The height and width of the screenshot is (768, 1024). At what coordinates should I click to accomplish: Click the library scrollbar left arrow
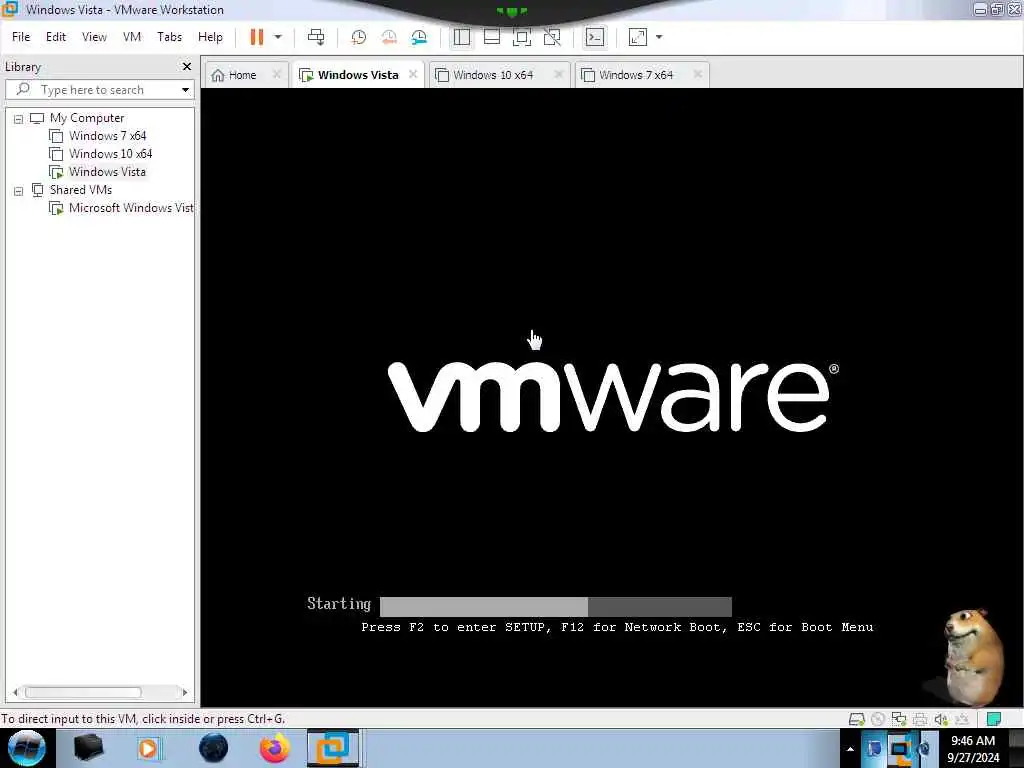15,692
